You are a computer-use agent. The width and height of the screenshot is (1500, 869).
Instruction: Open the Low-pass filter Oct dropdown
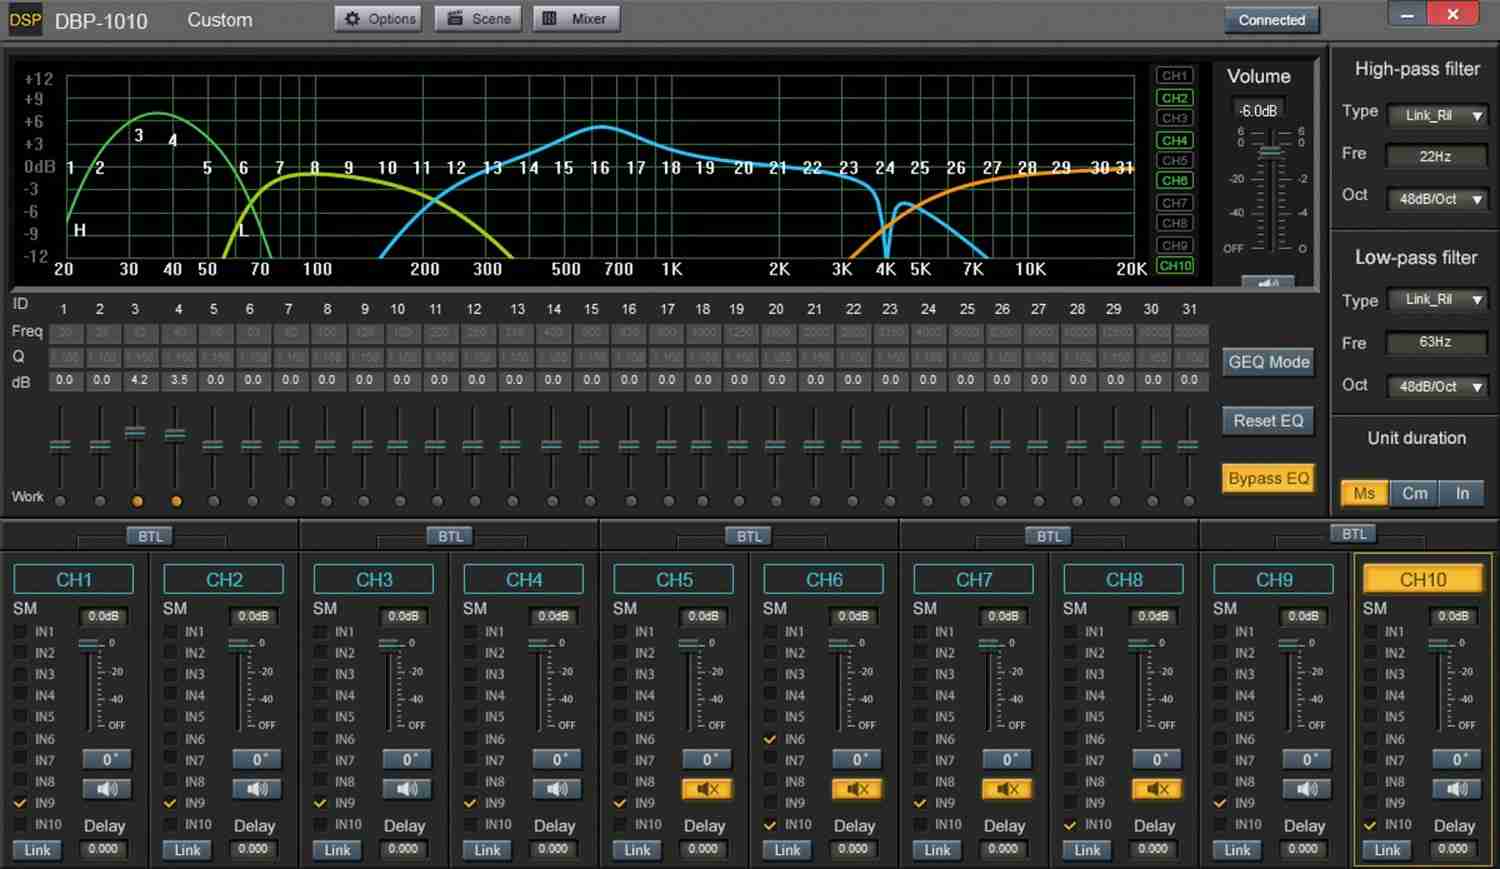(1439, 385)
